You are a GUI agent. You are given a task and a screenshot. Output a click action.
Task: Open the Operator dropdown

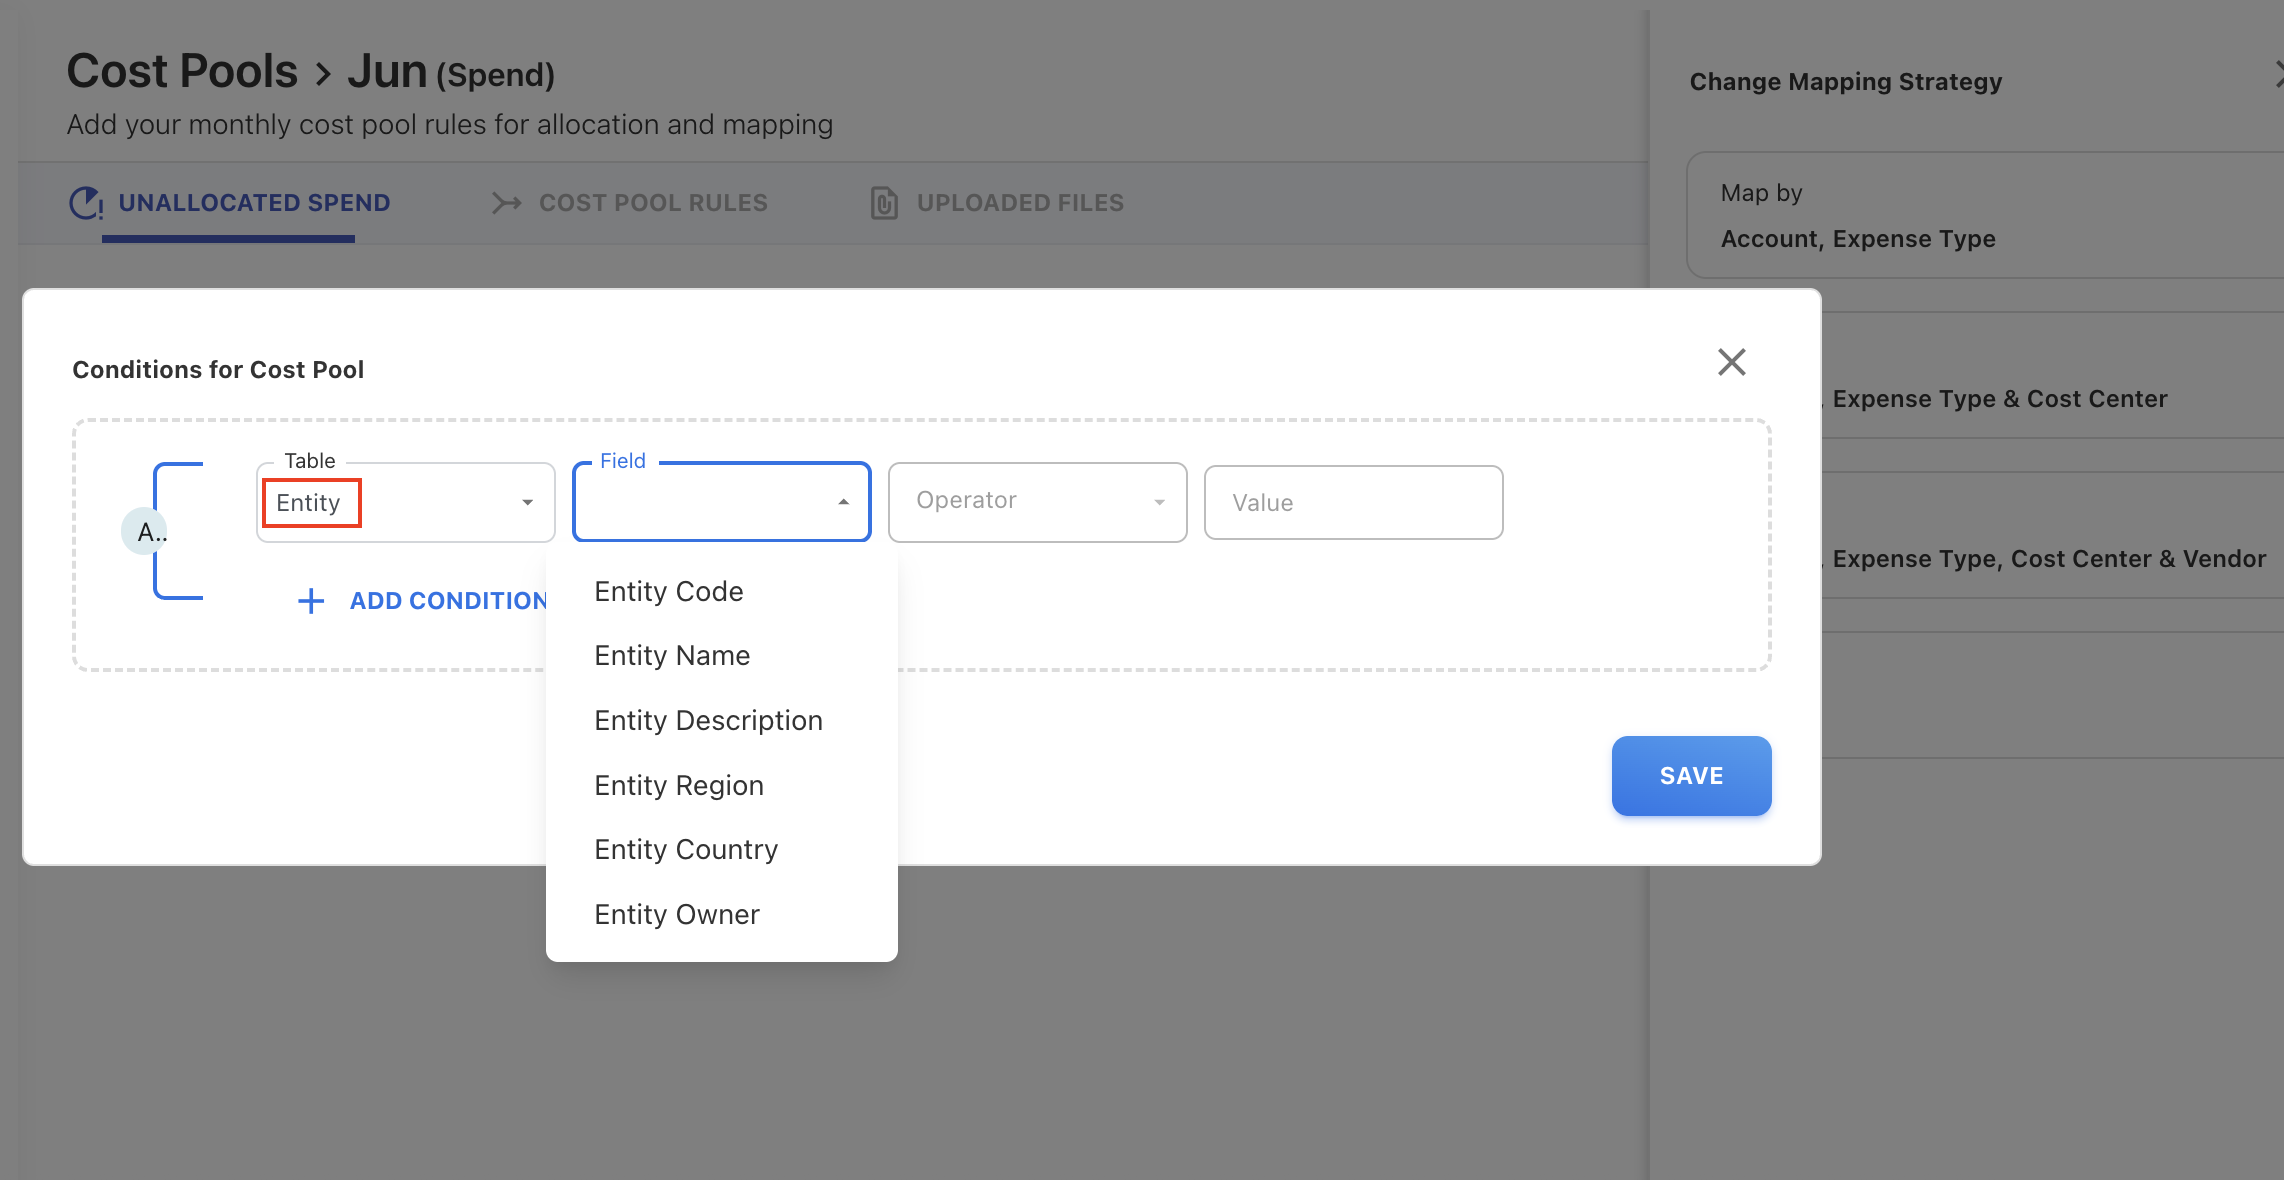click(1037, 502)
